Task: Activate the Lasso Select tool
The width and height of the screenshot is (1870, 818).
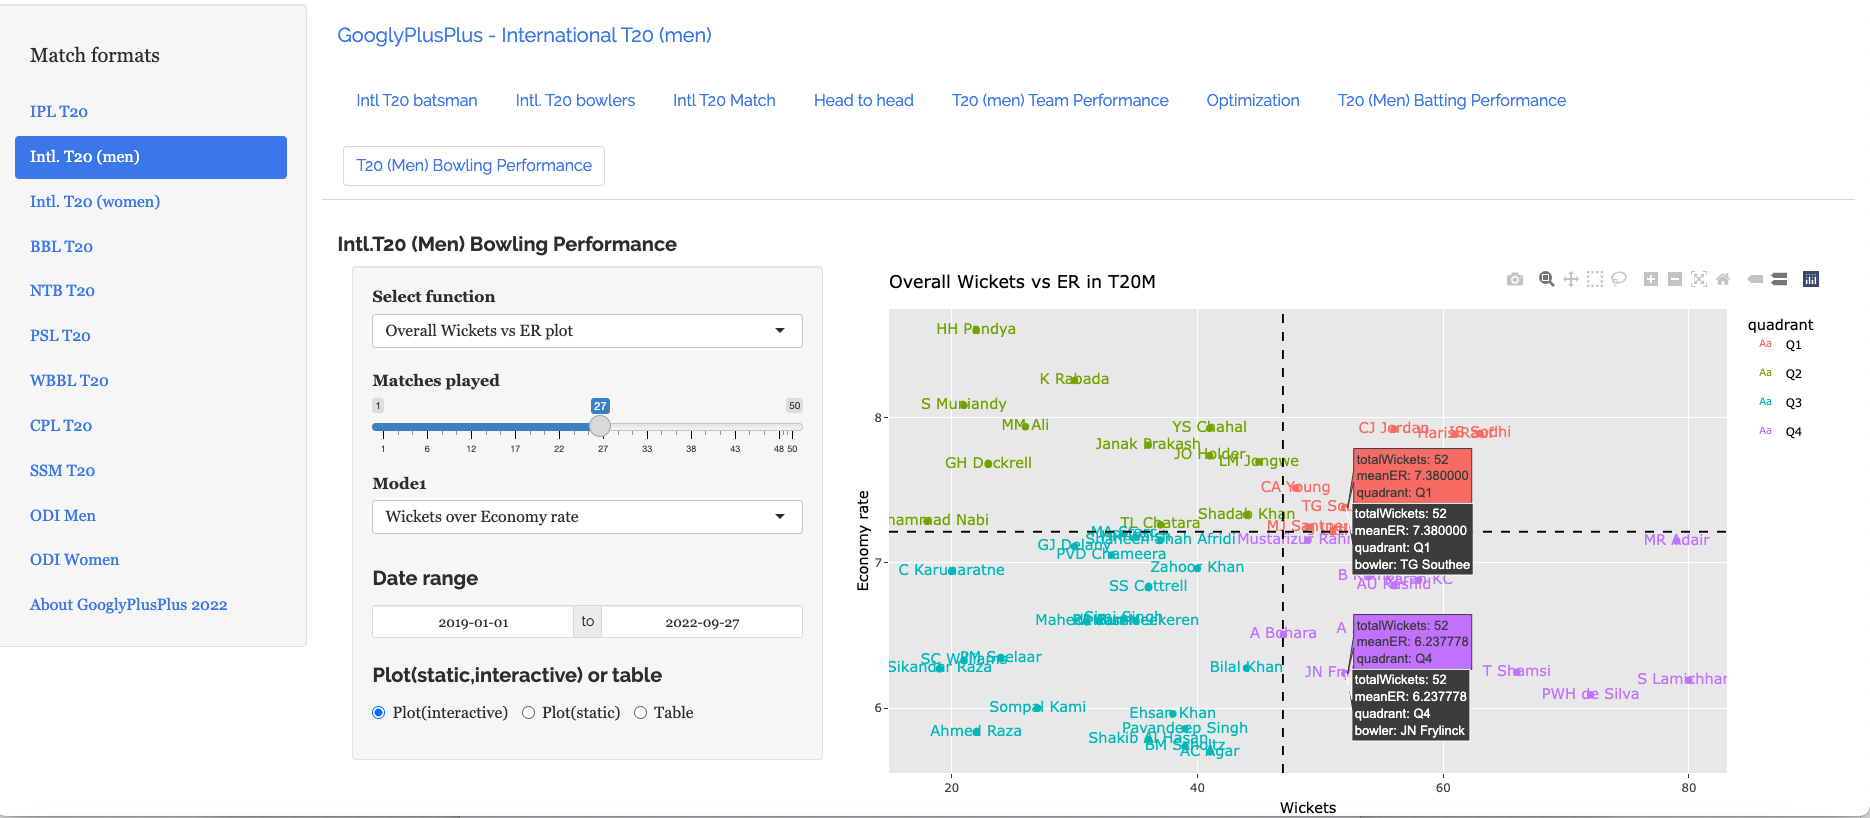Action: point(1619,280)
